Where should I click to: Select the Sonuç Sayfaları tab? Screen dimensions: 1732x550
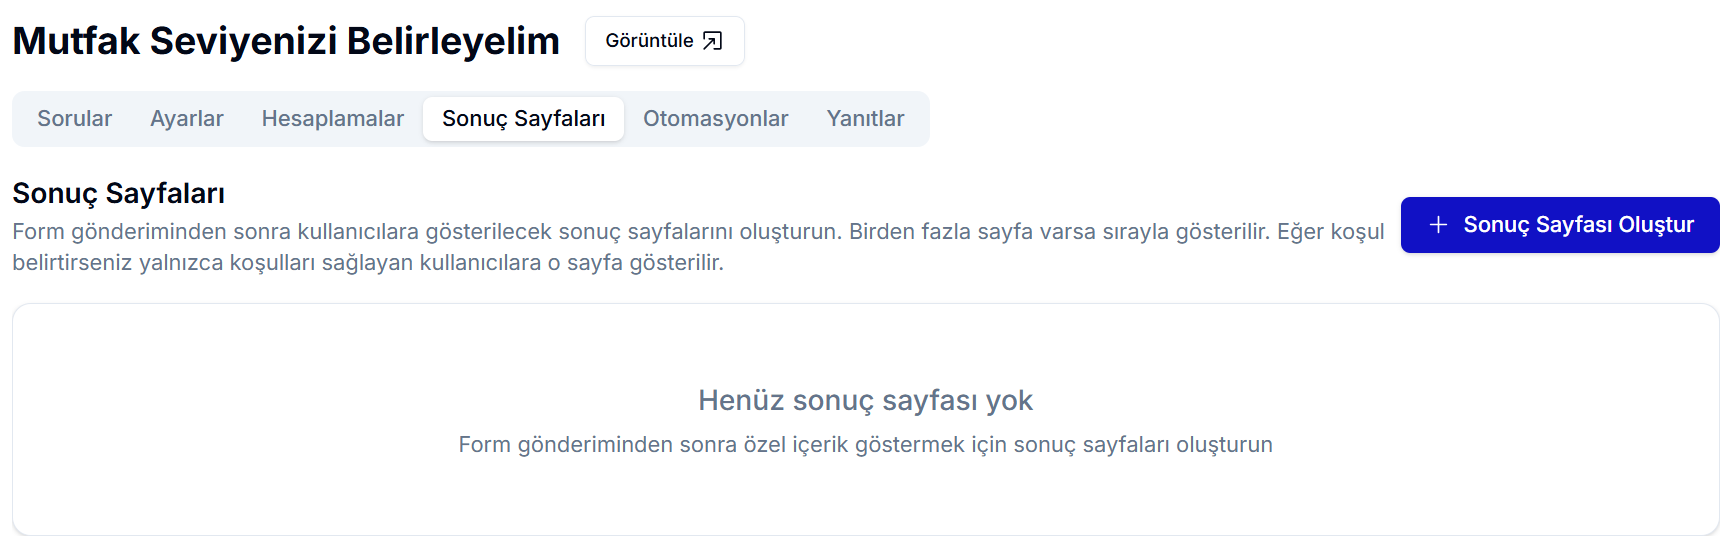click(x=523, y=119)
